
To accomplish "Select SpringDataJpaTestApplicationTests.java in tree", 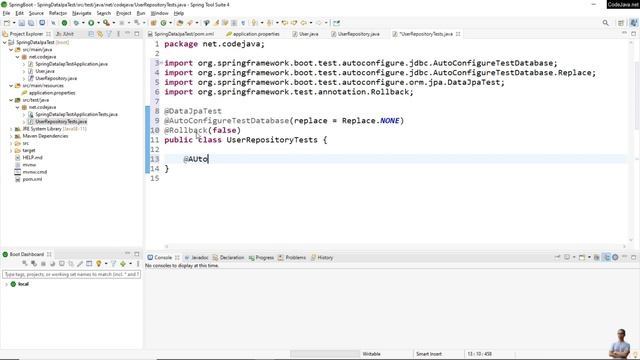I will pos(76,114).
